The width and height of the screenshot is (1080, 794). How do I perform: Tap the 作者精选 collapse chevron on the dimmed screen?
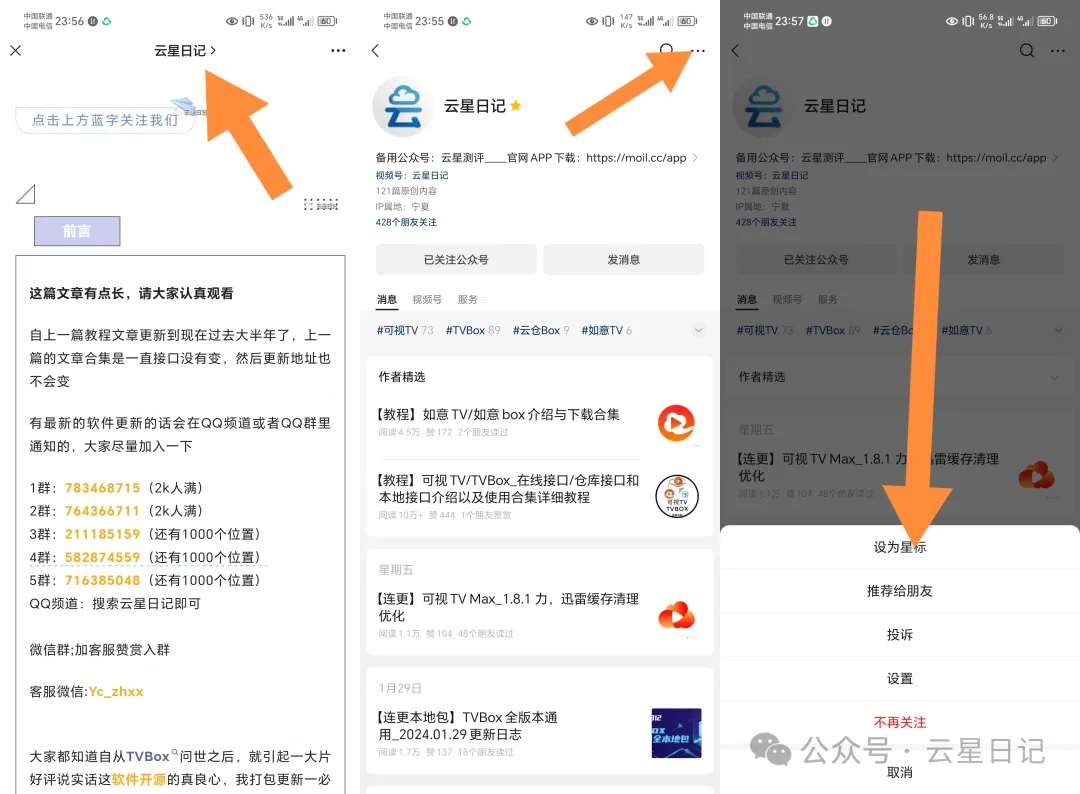pyautogui.click(x=1053, y=377)
